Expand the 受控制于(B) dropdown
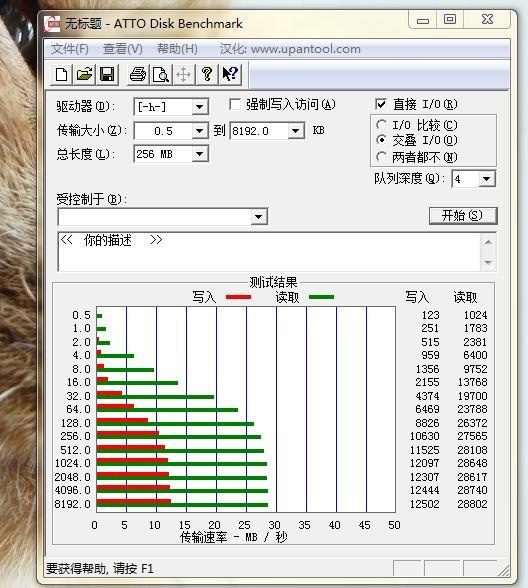 coord(258,217)
